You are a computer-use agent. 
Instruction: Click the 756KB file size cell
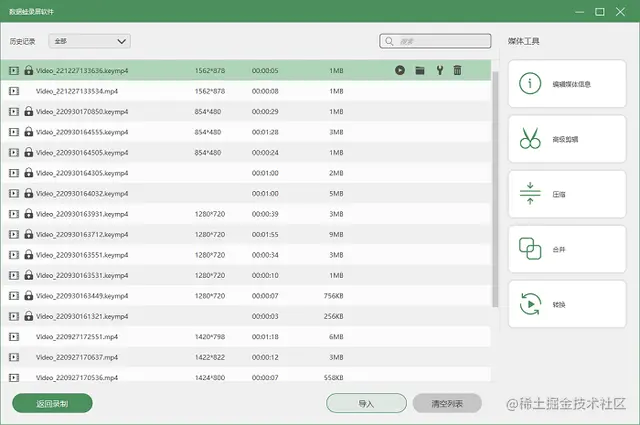(x=333, y=296)
